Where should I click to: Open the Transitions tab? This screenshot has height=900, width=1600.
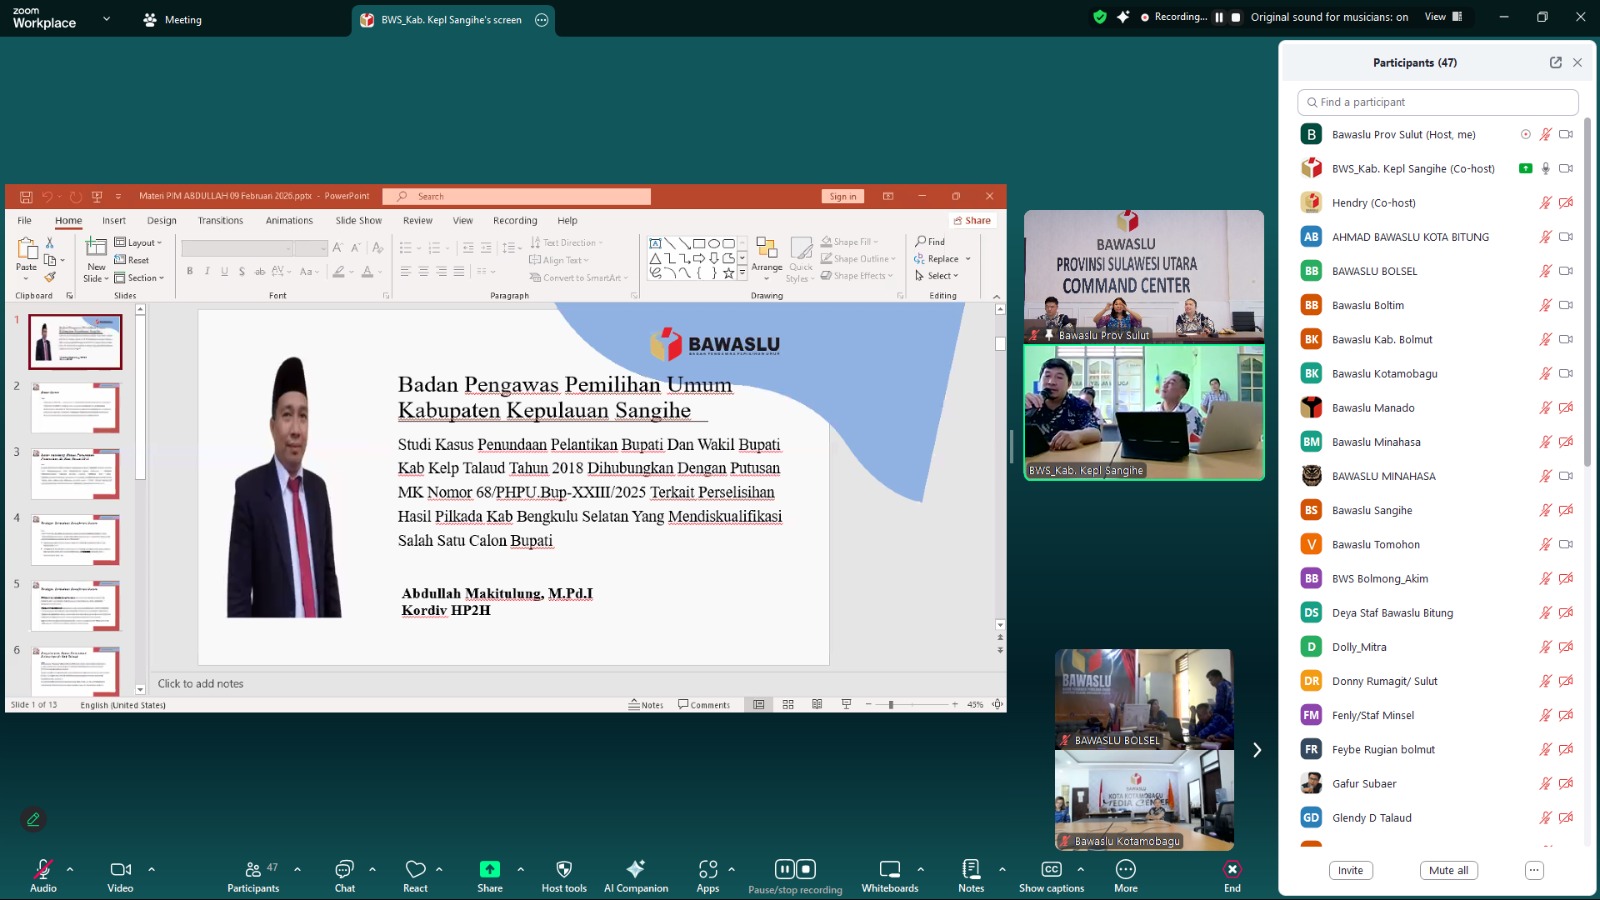pyautogui.click(x=220, y=221)
